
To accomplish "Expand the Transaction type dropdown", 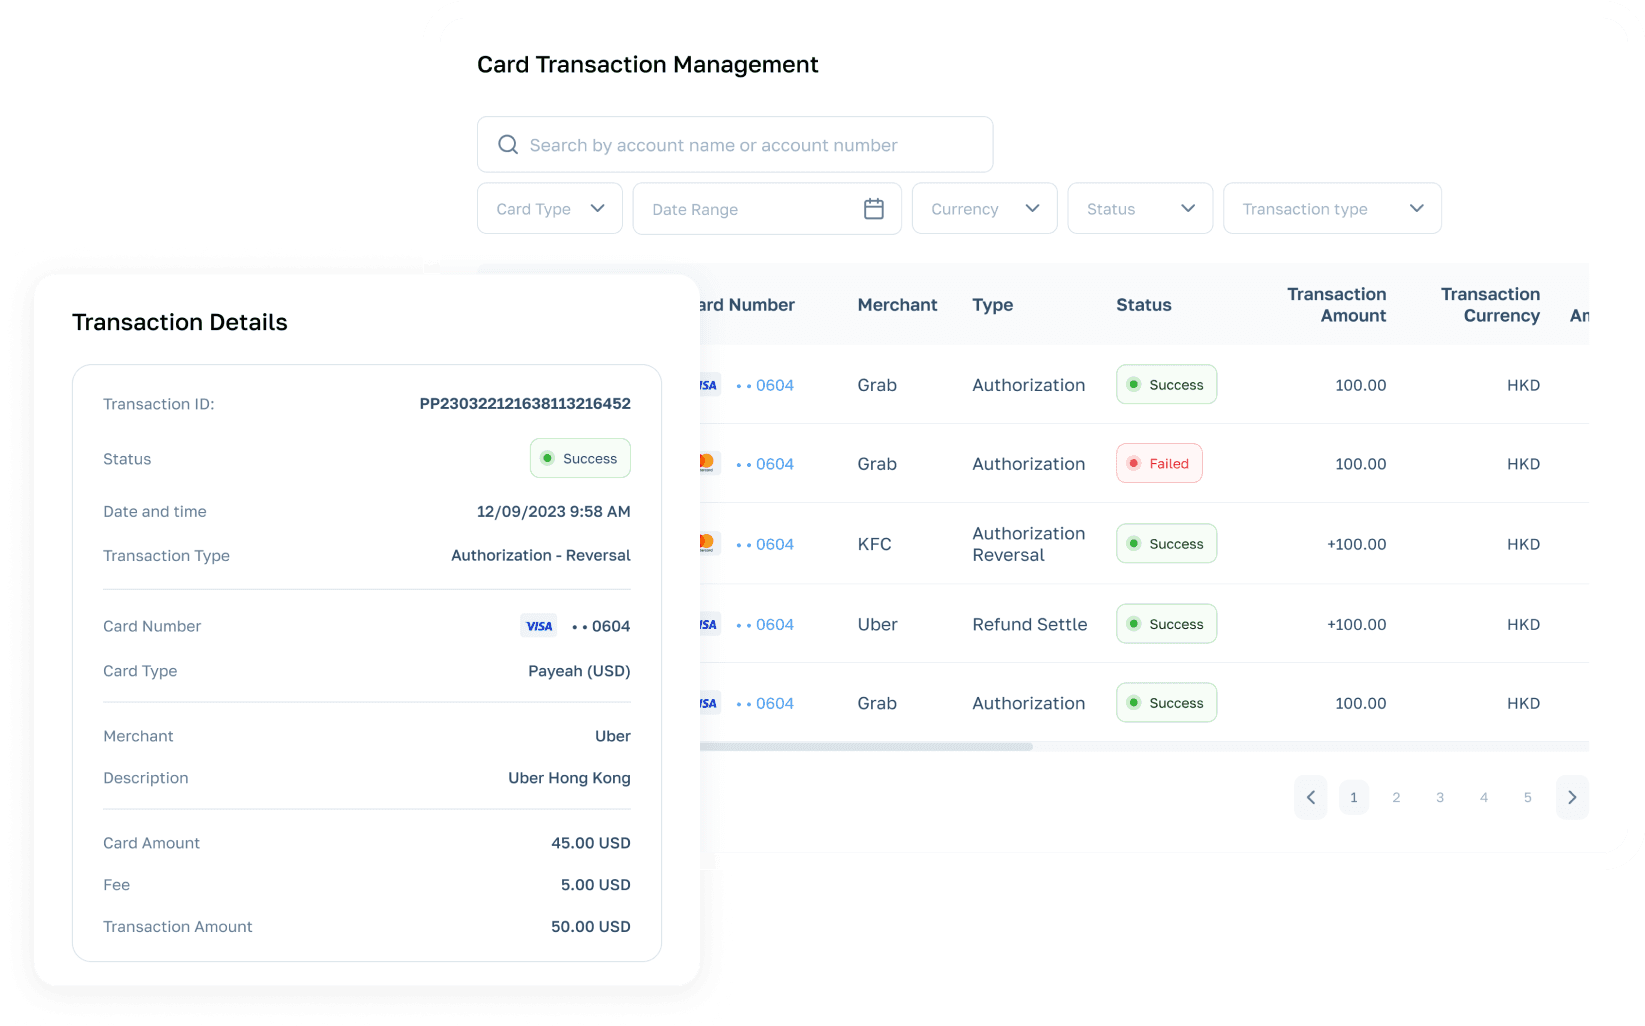I will 1332,209.
